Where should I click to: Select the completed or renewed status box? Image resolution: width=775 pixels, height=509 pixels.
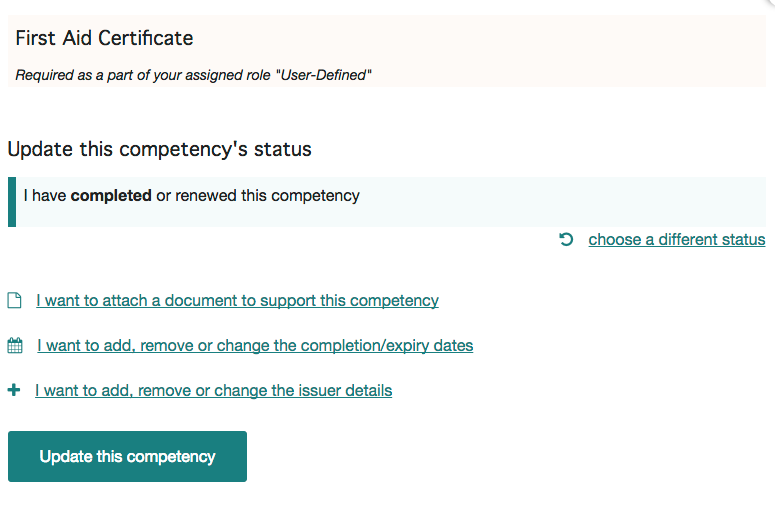tap(387, 202)
